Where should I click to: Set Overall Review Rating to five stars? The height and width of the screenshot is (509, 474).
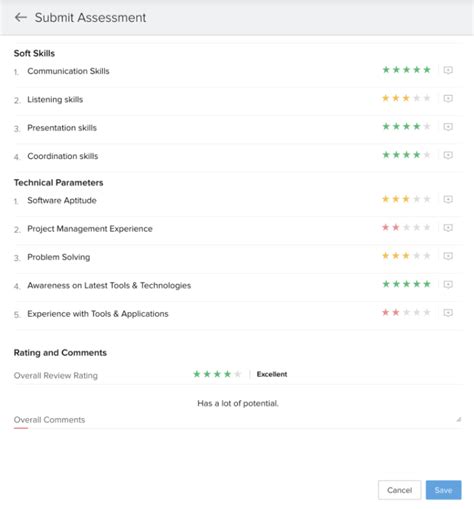tap(238, 374)
